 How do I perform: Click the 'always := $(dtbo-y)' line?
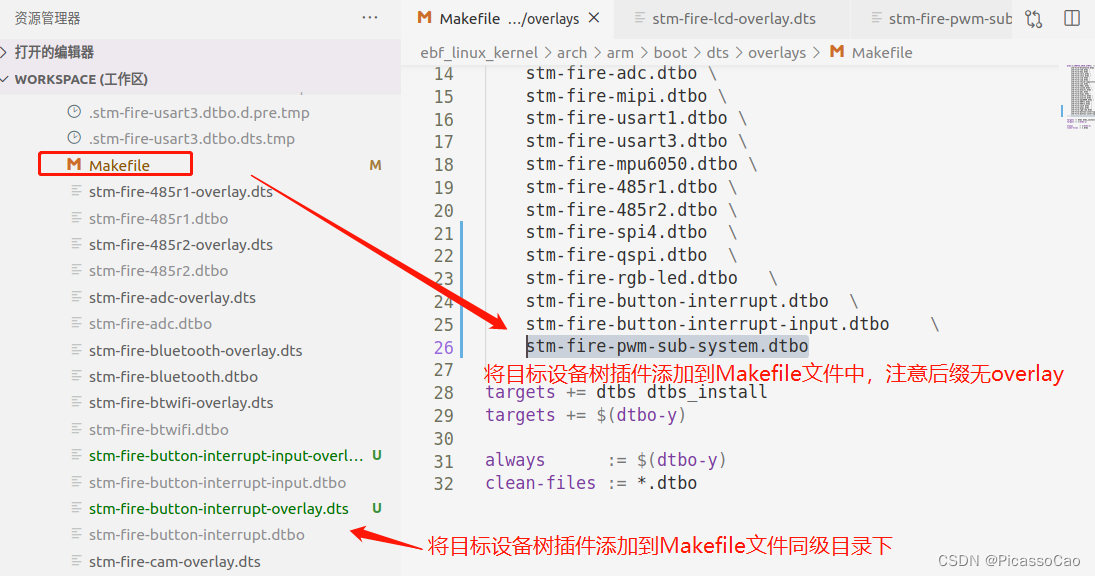(605, 461)
